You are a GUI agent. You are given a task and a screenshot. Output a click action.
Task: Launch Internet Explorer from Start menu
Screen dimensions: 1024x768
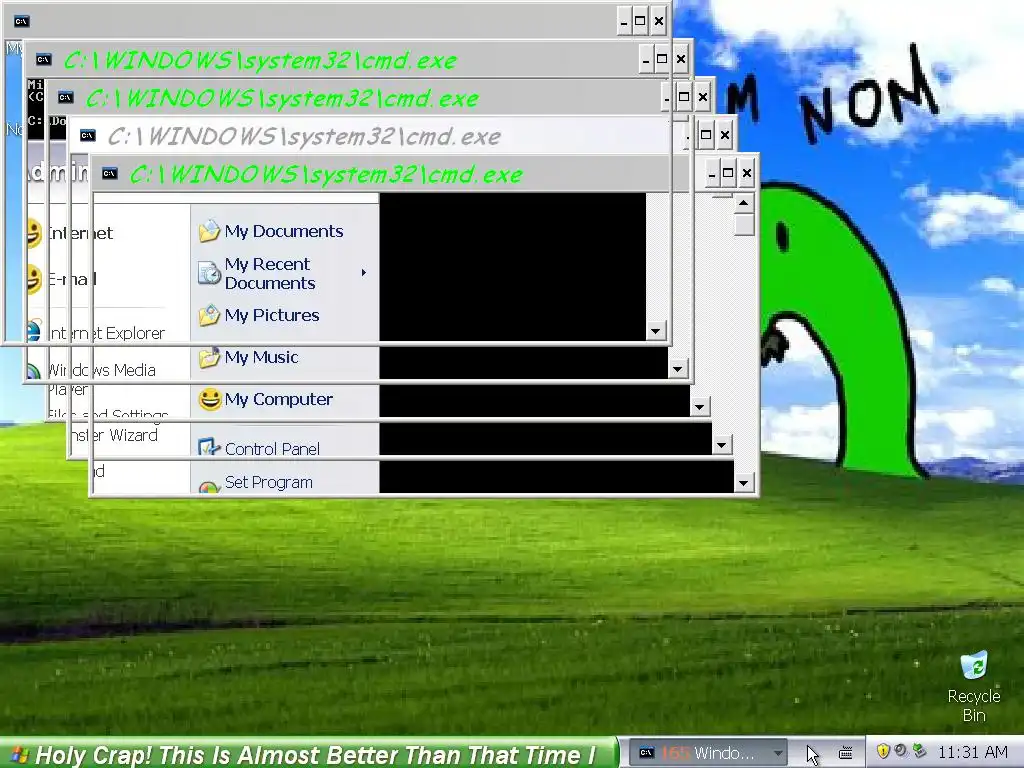click(x=96, y=333)
